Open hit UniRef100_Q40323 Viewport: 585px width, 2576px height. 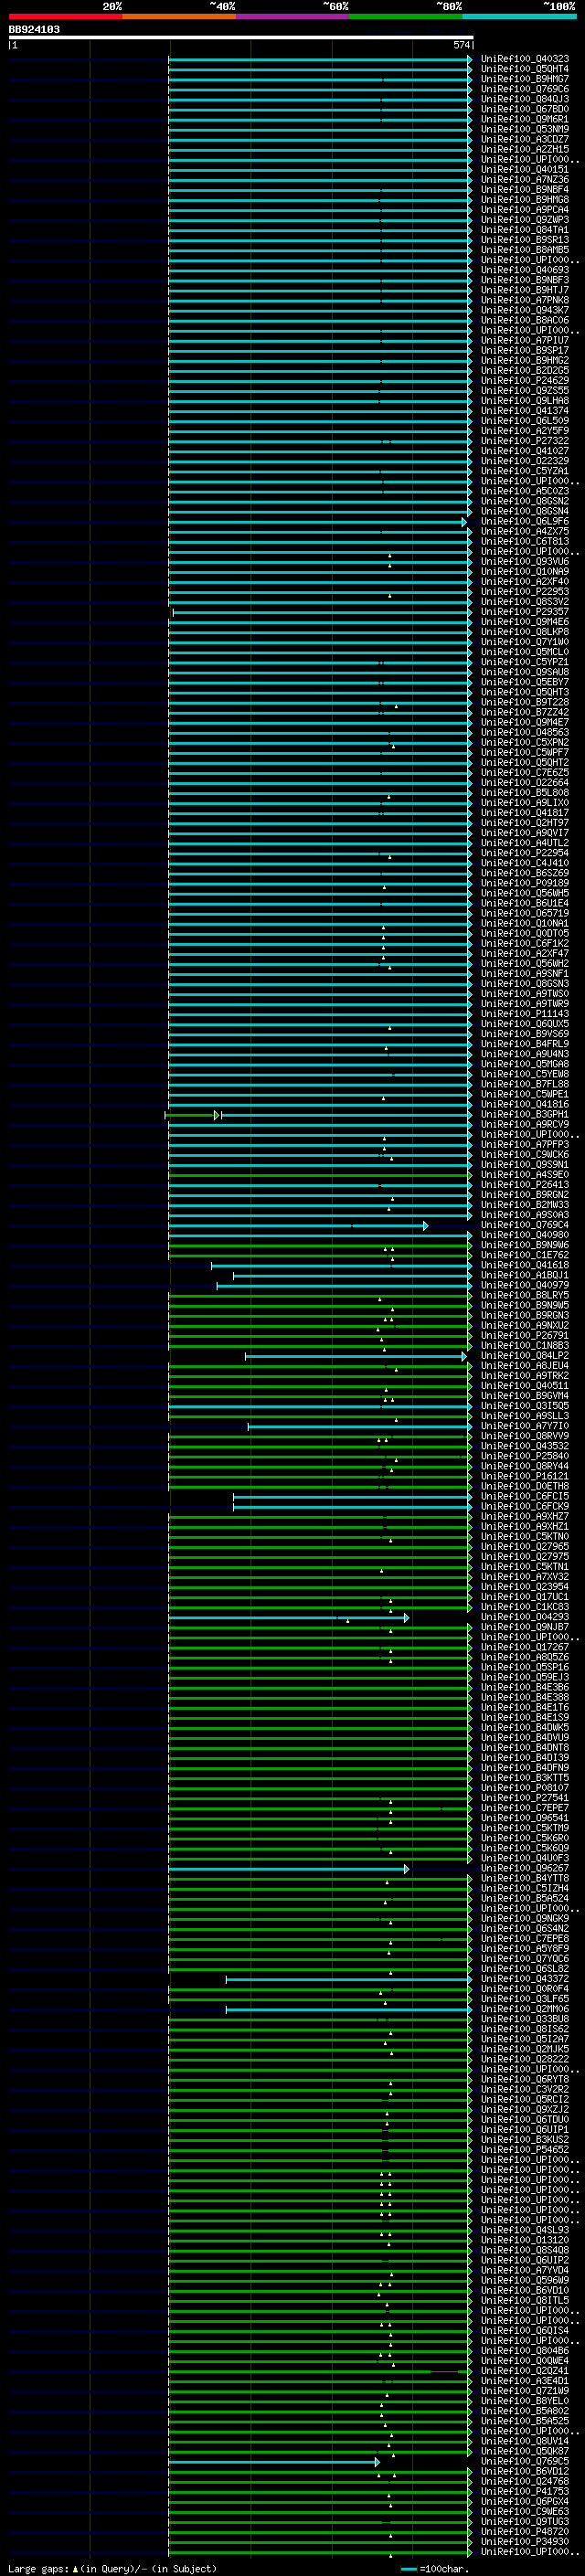[x=525, y=59]
